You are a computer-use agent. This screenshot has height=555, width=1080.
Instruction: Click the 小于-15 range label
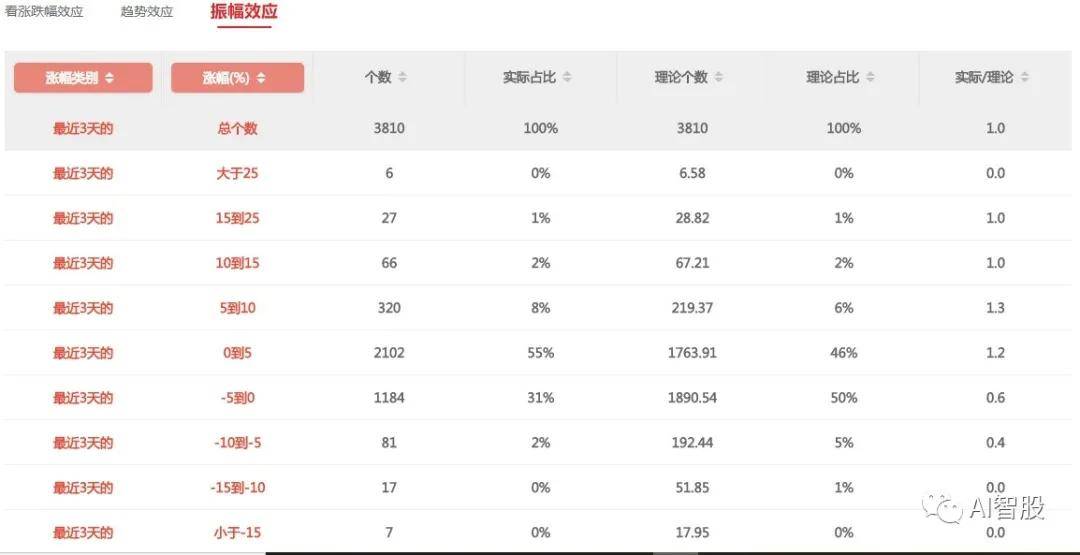237,532
